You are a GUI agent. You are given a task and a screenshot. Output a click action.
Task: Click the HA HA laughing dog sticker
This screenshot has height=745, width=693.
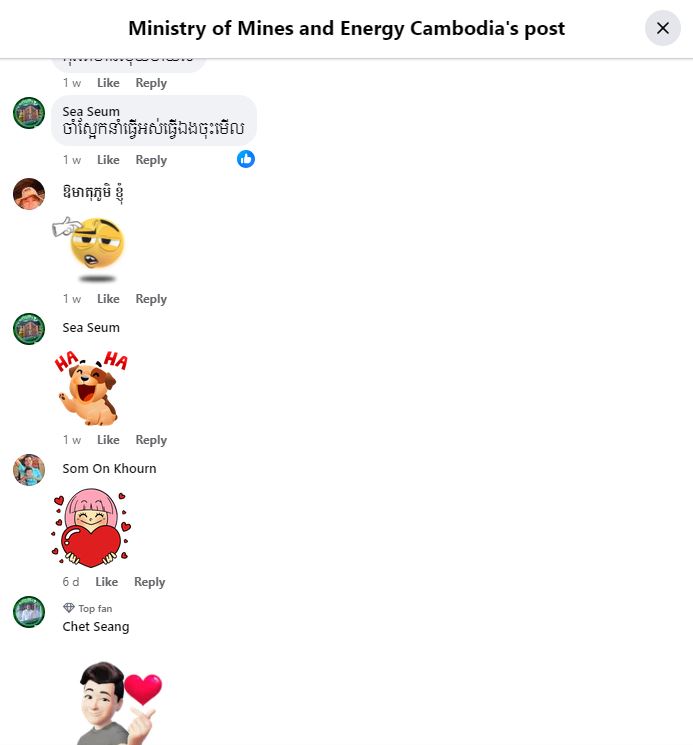point(91,388)
